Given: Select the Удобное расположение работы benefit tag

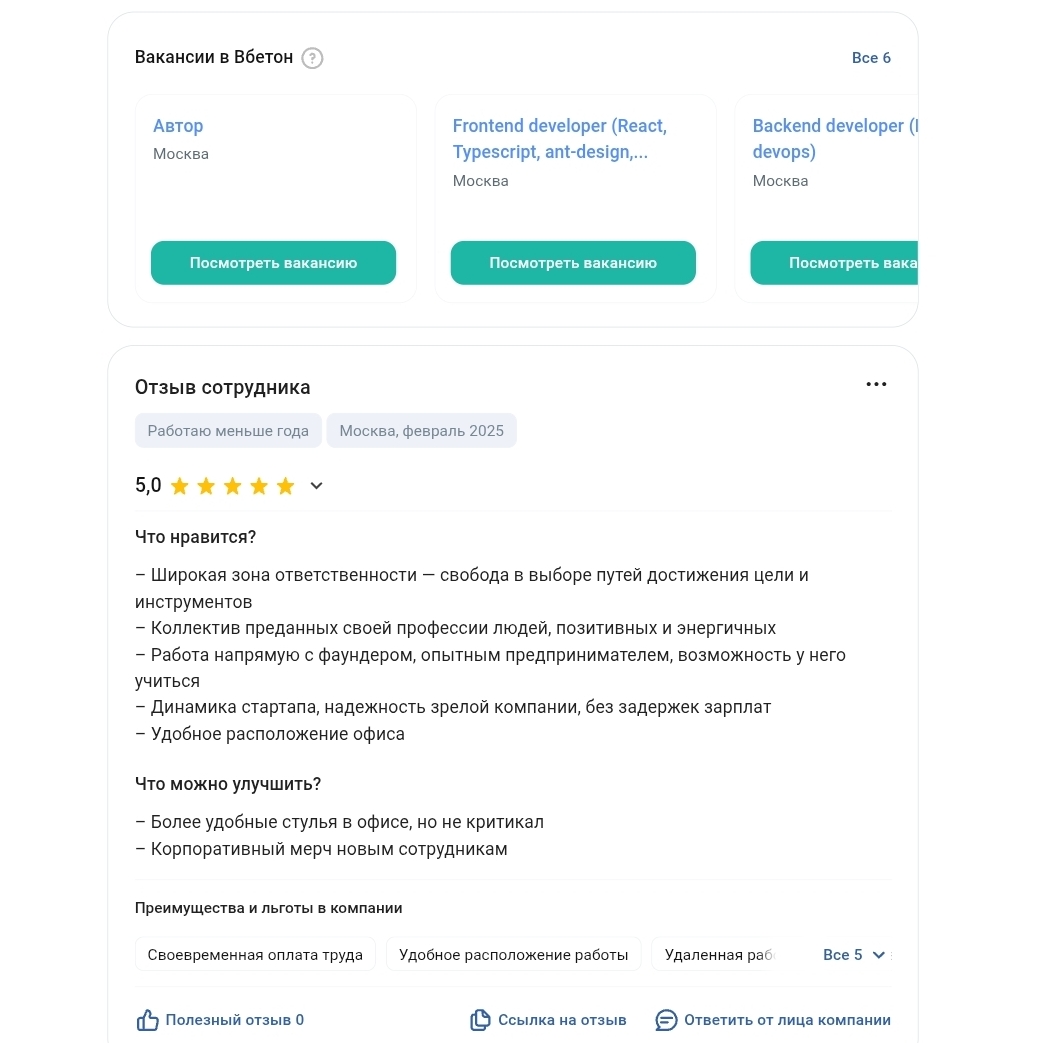Looking at the screenshot, I should 513,954.
